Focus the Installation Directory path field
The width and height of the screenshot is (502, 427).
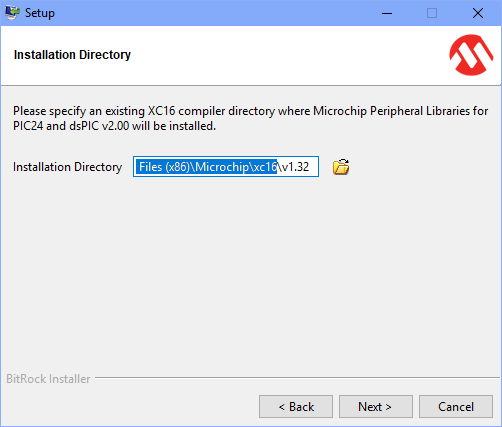point(226,167)
